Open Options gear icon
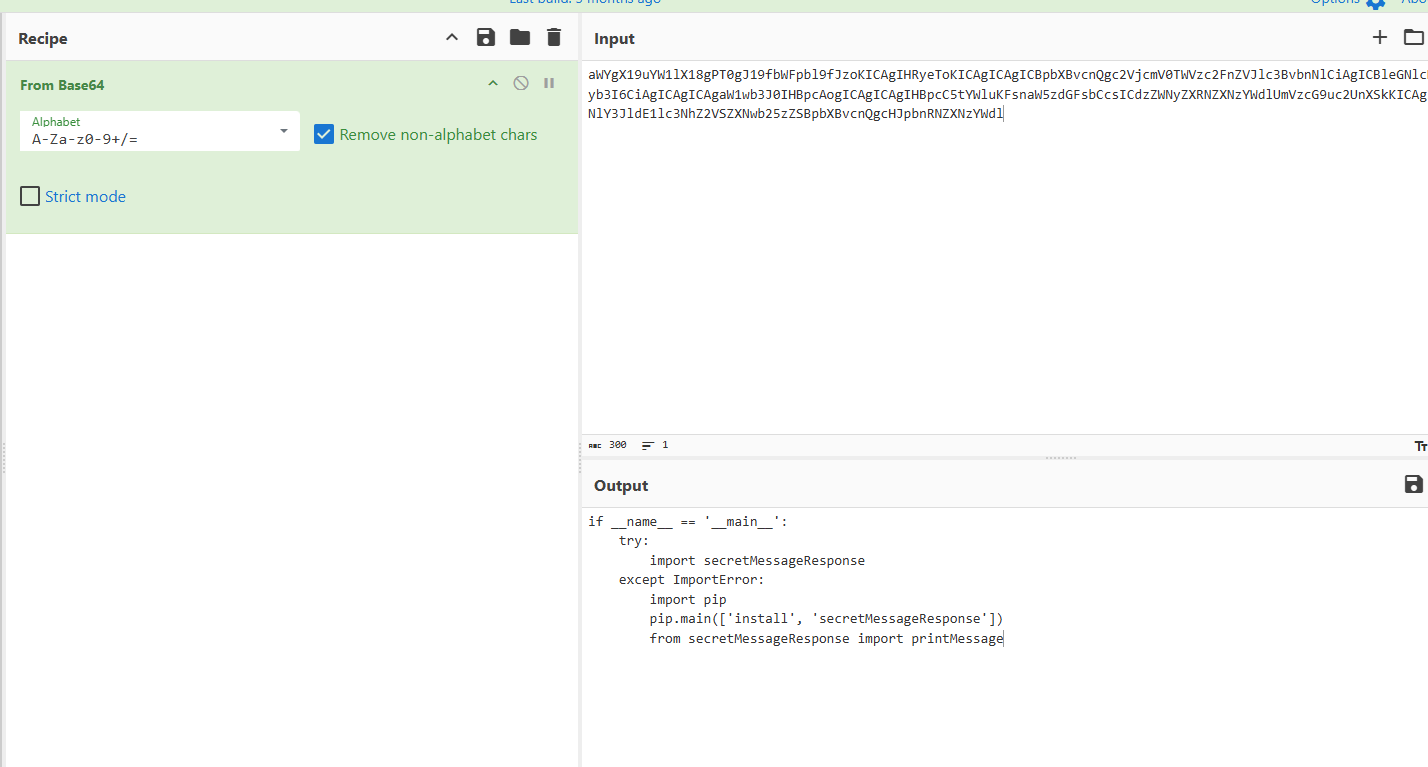Screen dimensions: 1428x767 (x=1376, y=3)
